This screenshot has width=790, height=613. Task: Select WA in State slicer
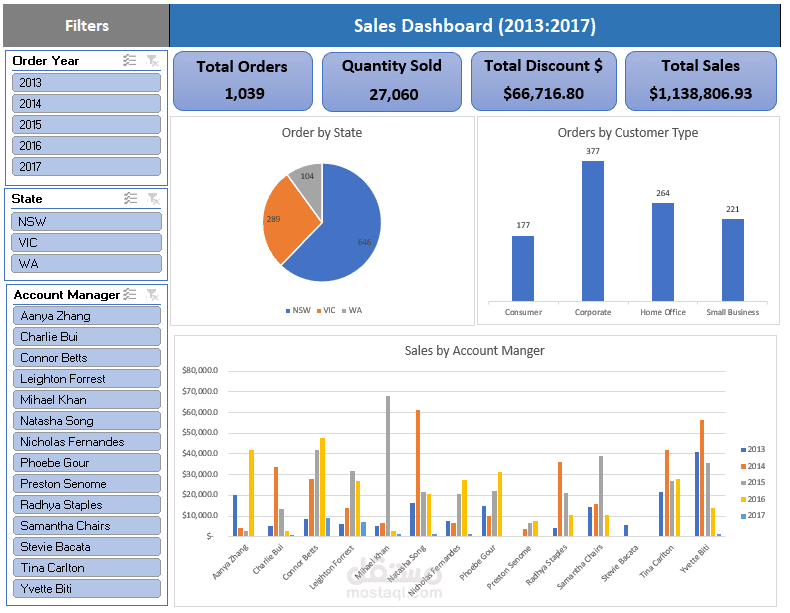coord(86,263)
